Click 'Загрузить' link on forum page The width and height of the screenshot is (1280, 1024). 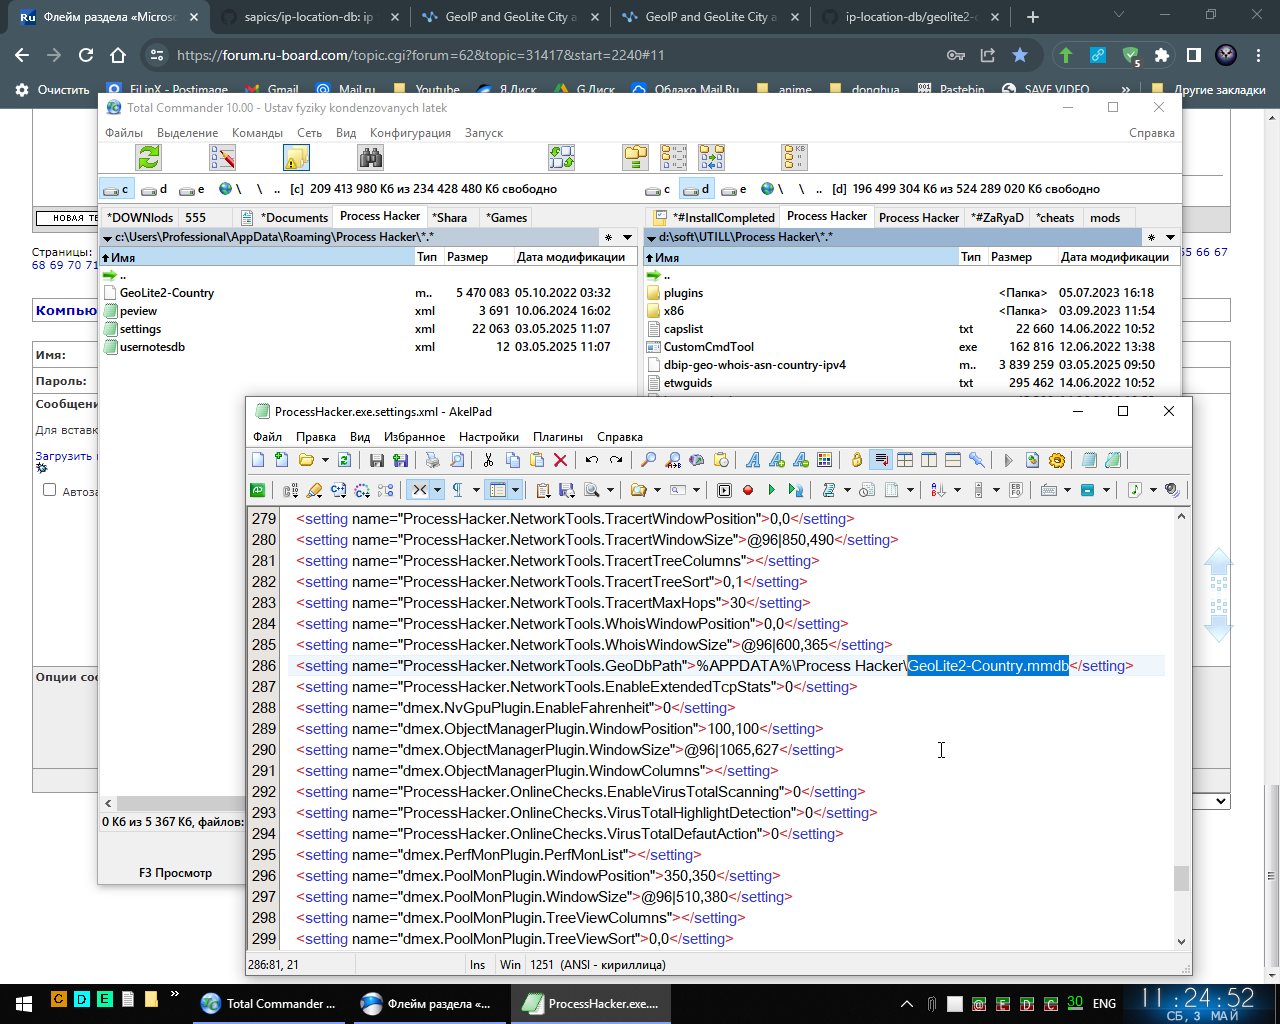point(63,456)
